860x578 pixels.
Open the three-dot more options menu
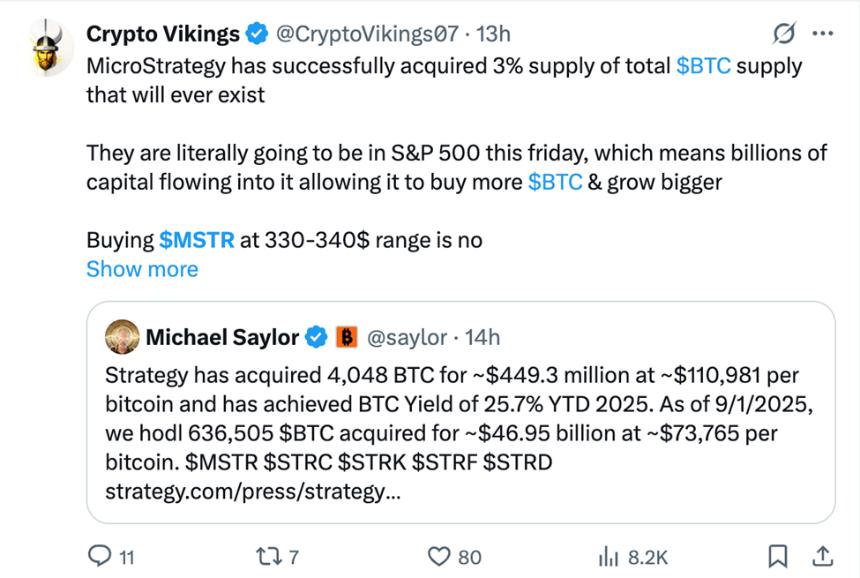pos(822,34)
